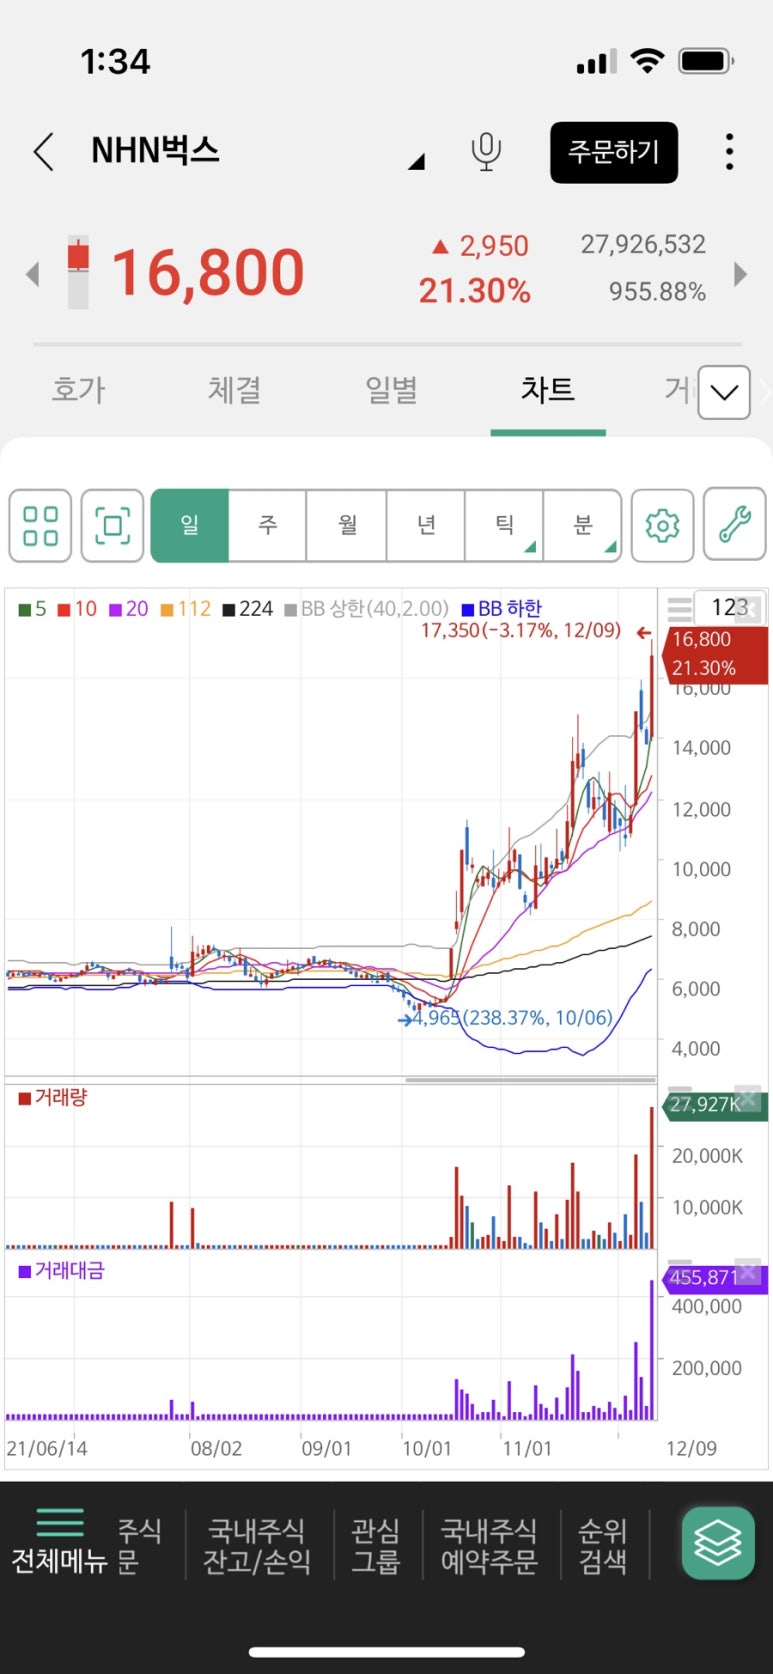The image size is (773, 1674).
Task: Tap the 21.30% change rate text
Action: [x=474, y=291]
